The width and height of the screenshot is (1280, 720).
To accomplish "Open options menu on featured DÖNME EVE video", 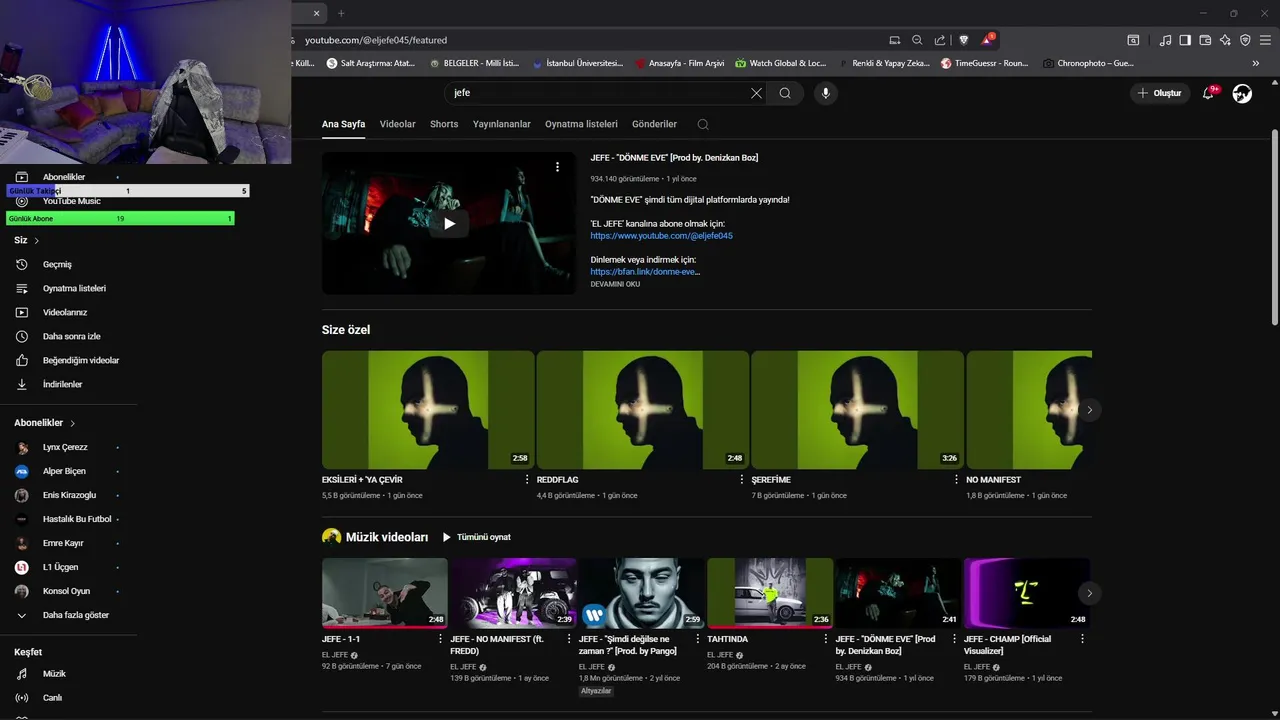I will click(558, 167).
